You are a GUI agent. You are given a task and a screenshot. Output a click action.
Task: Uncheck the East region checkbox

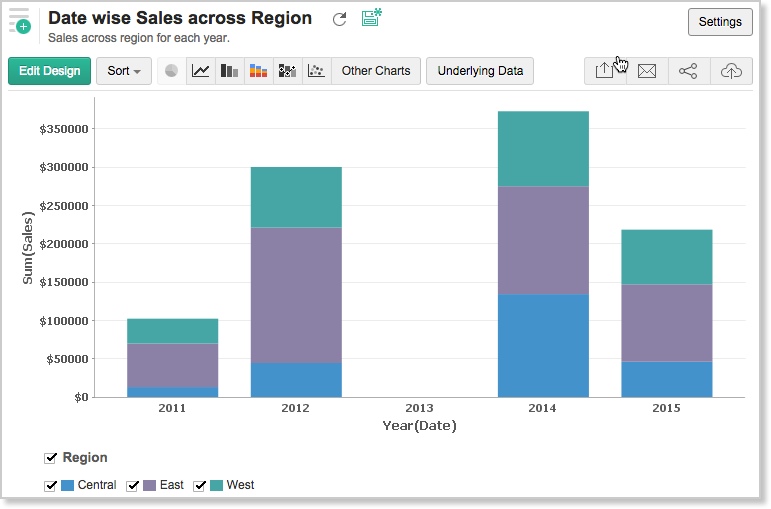(133, 485)
